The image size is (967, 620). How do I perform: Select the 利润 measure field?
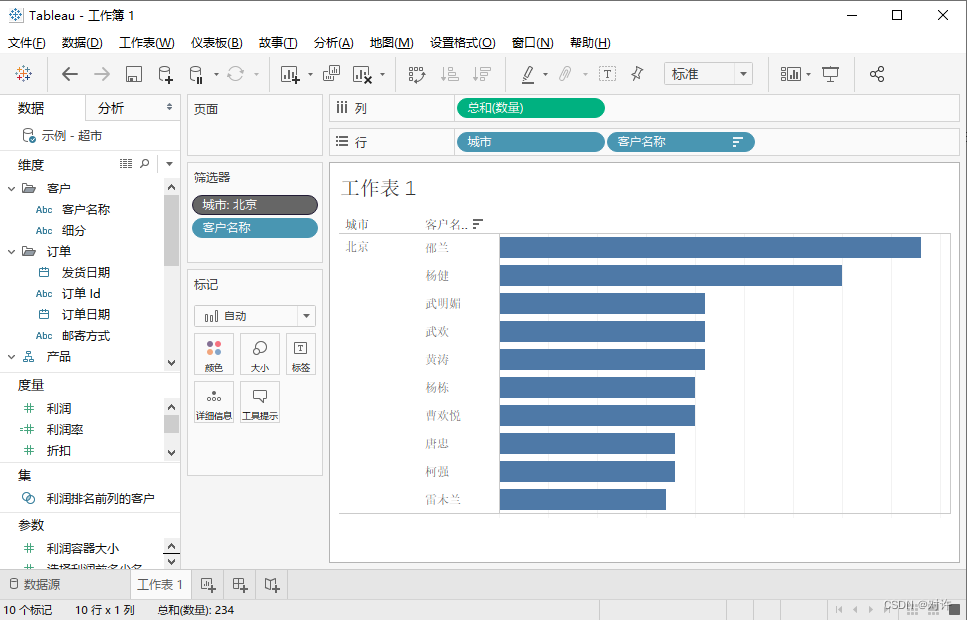[x=59, y=408]
